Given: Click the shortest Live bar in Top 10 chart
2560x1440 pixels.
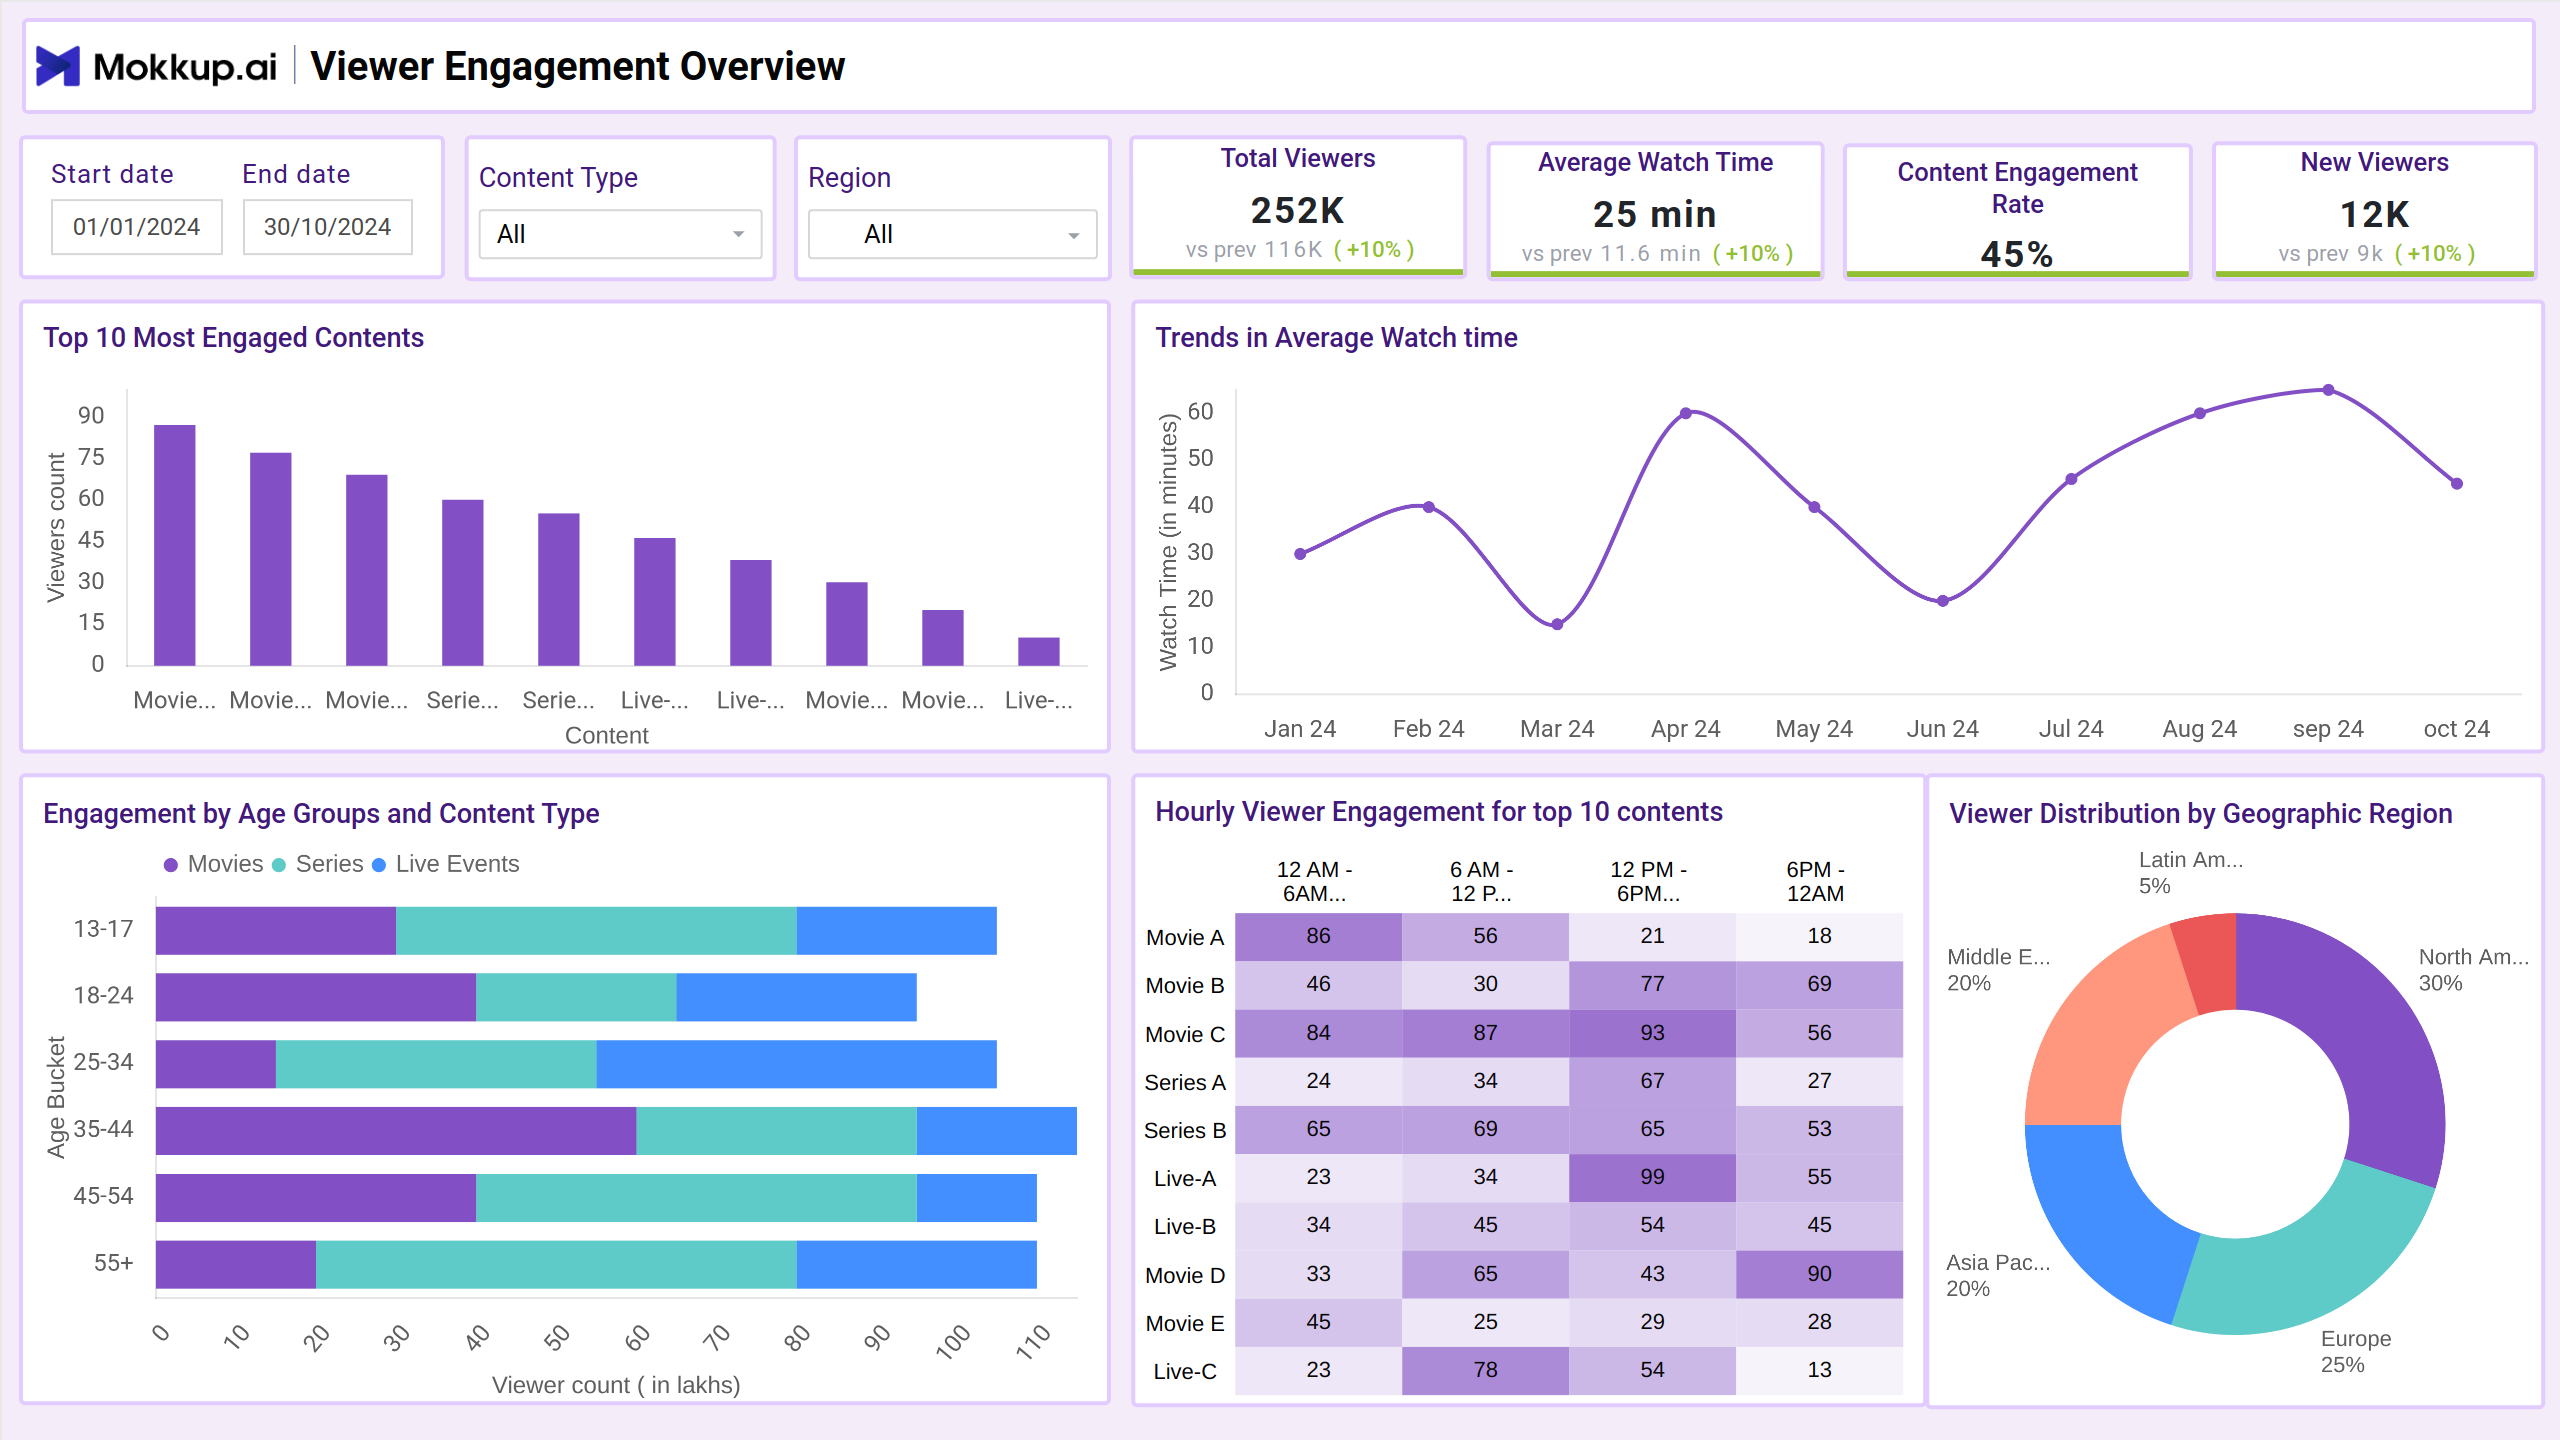Looking at the screenshot, I should click(1038, 652).
